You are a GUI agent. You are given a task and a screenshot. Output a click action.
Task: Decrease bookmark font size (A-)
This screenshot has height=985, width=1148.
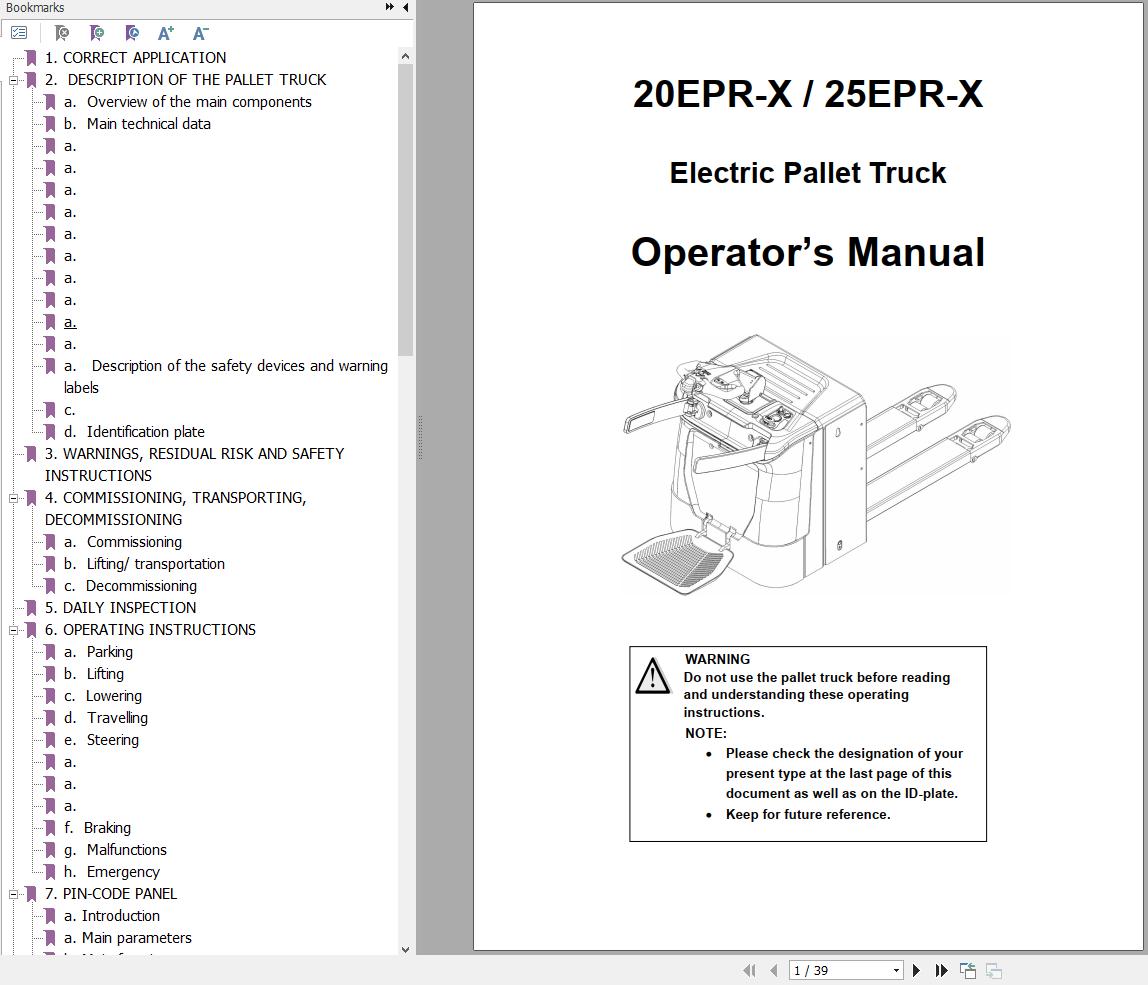201,33
